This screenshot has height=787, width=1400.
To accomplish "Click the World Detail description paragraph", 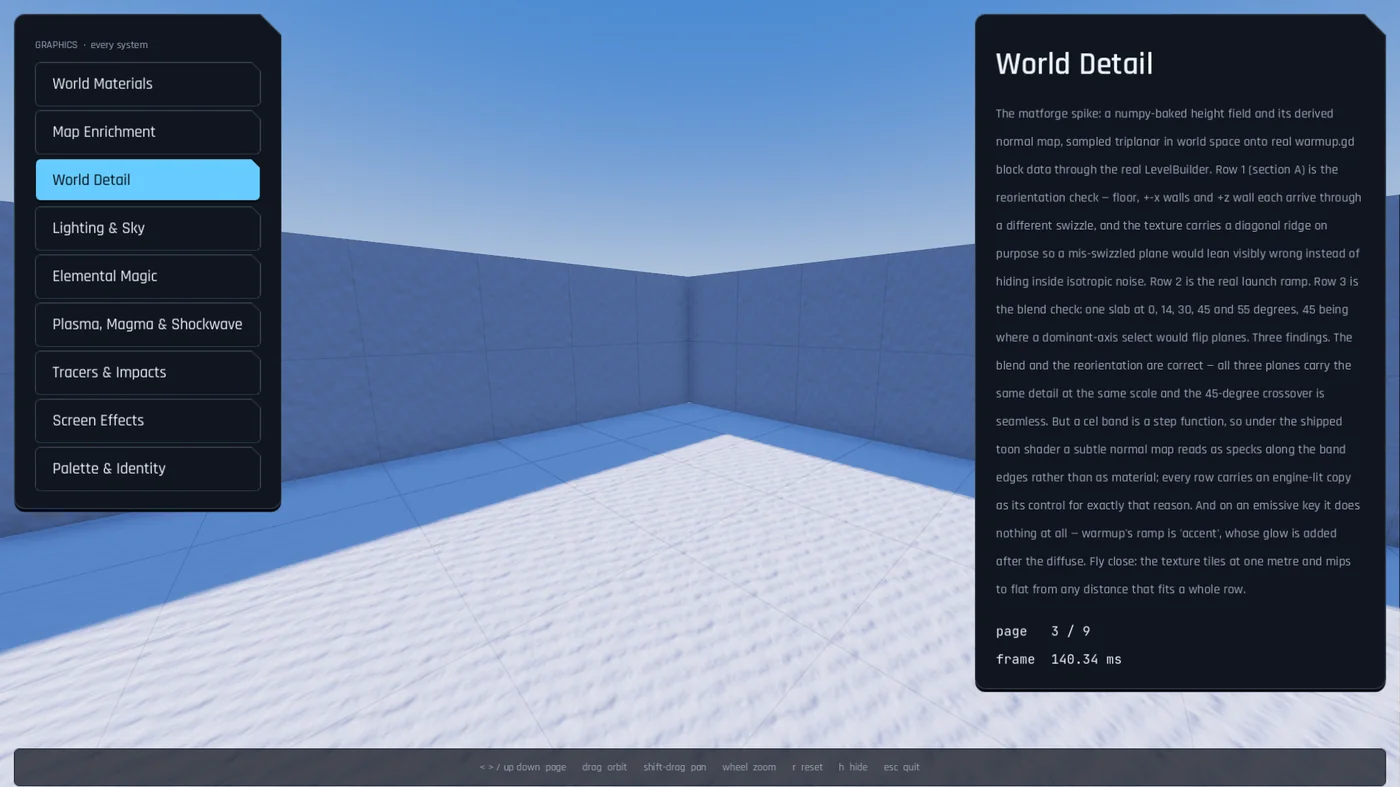I will coord(1180,351).
